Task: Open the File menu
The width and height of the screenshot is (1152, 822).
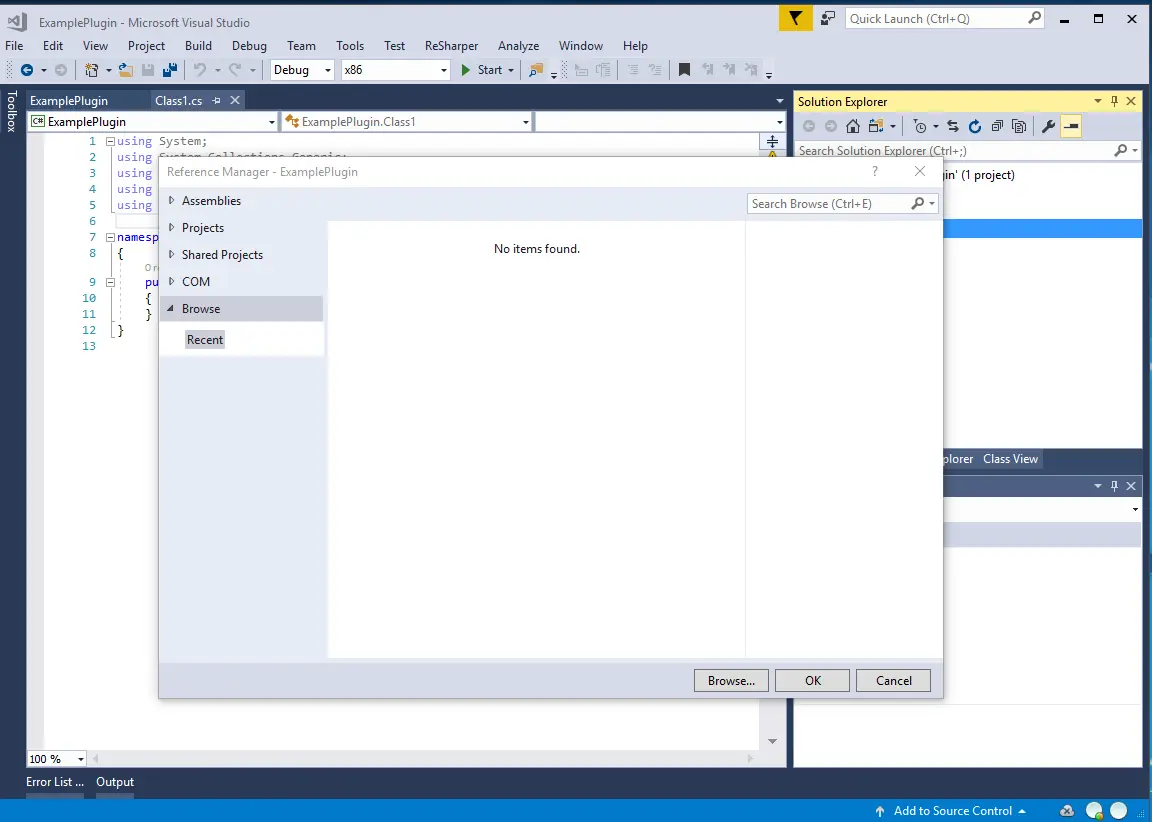Action: point(14,46)
